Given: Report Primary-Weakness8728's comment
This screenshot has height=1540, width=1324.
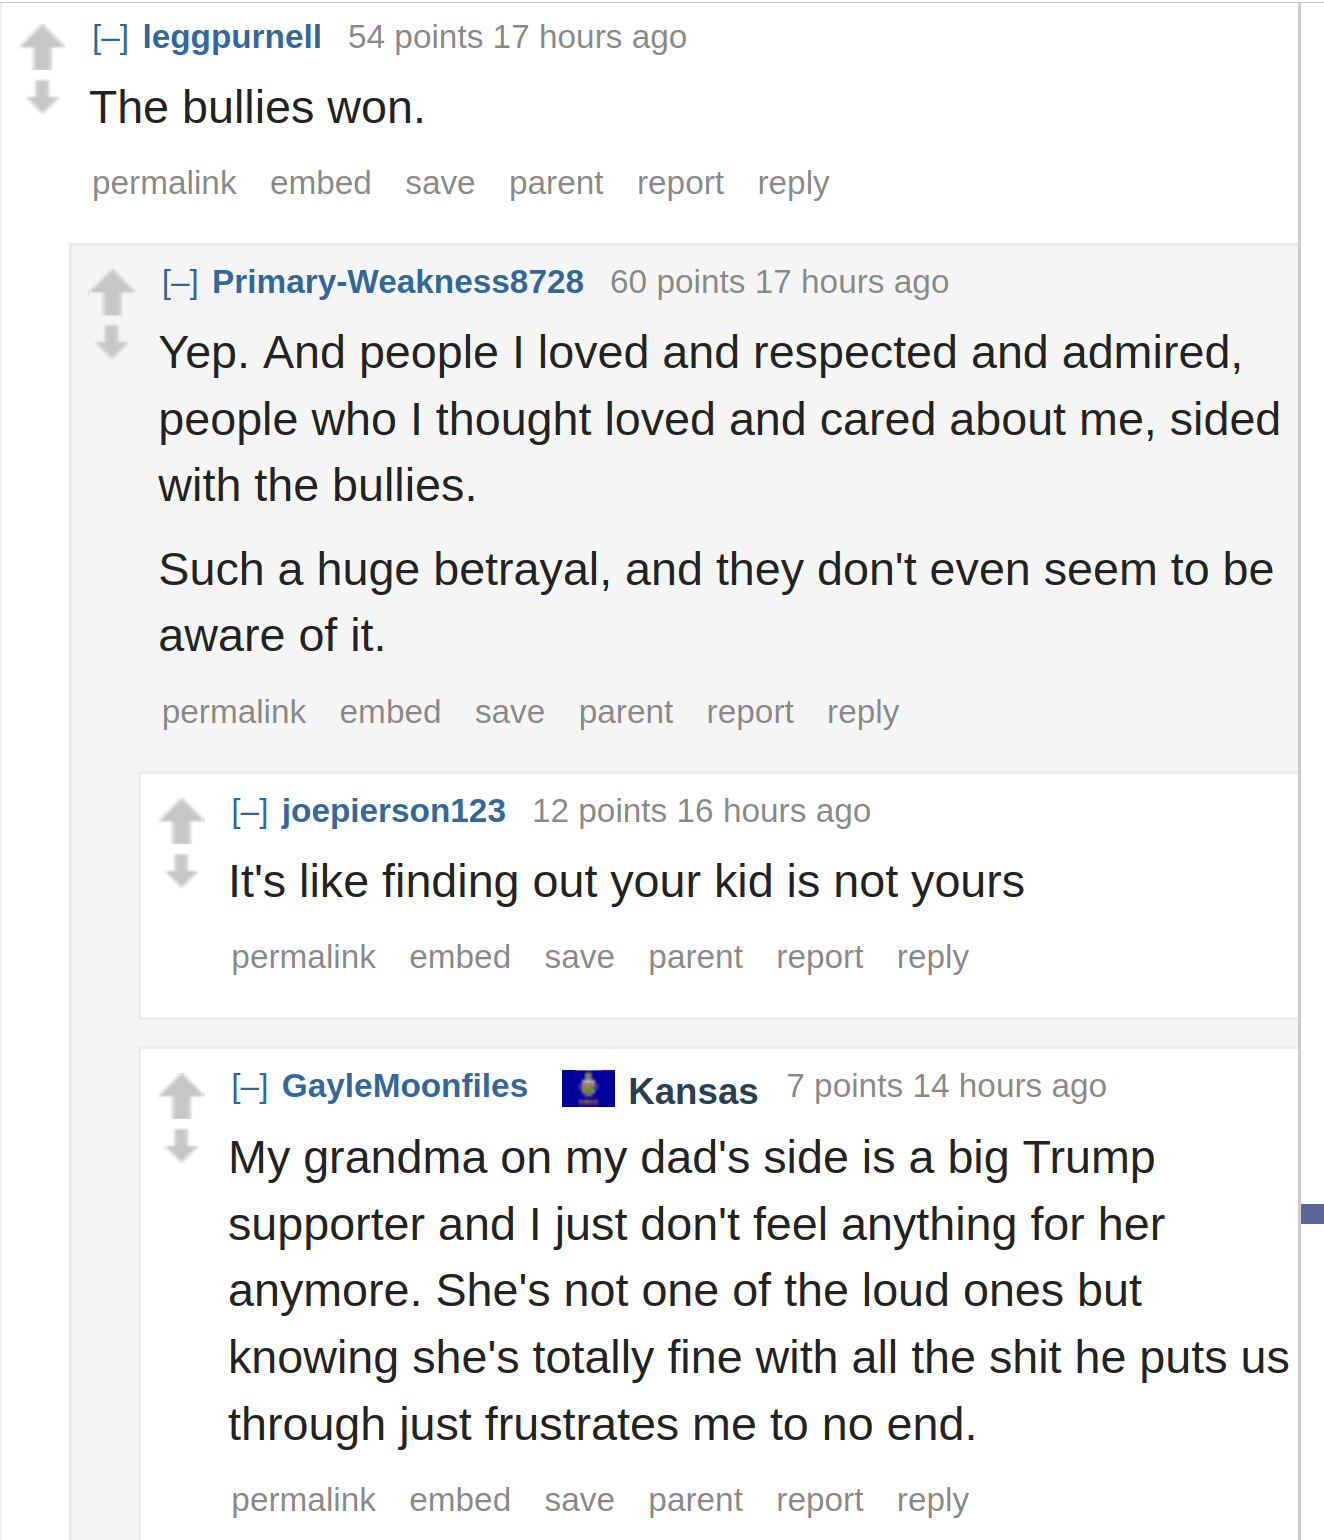Looking at the screenshot, I should (x=750, y=712).
